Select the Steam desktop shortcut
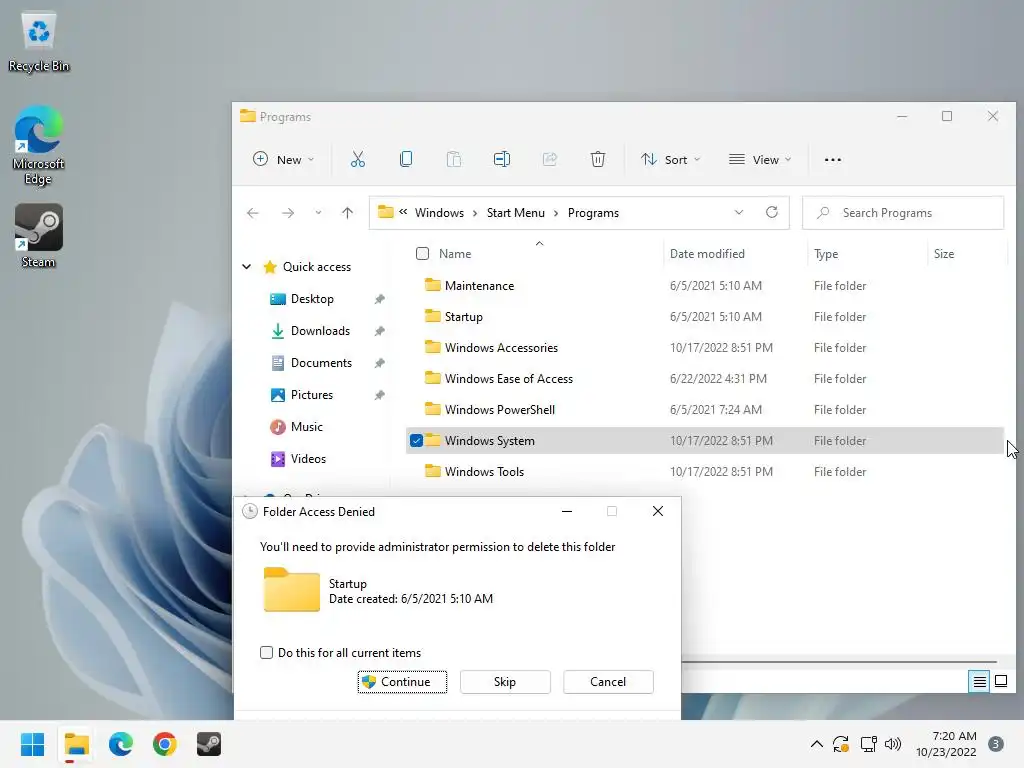 39,236
